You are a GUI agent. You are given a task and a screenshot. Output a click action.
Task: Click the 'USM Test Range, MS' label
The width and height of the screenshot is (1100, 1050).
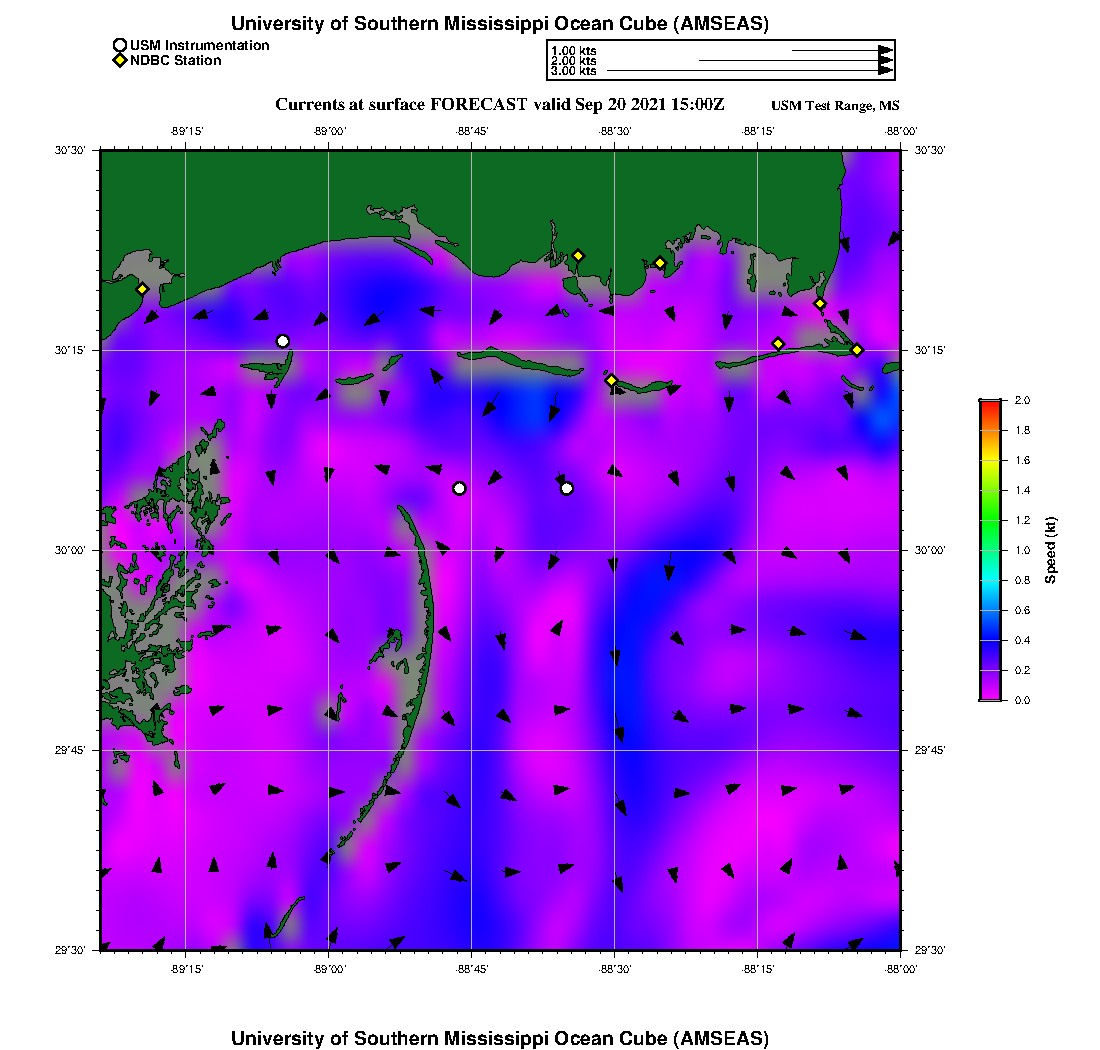[x=835, y=106]
